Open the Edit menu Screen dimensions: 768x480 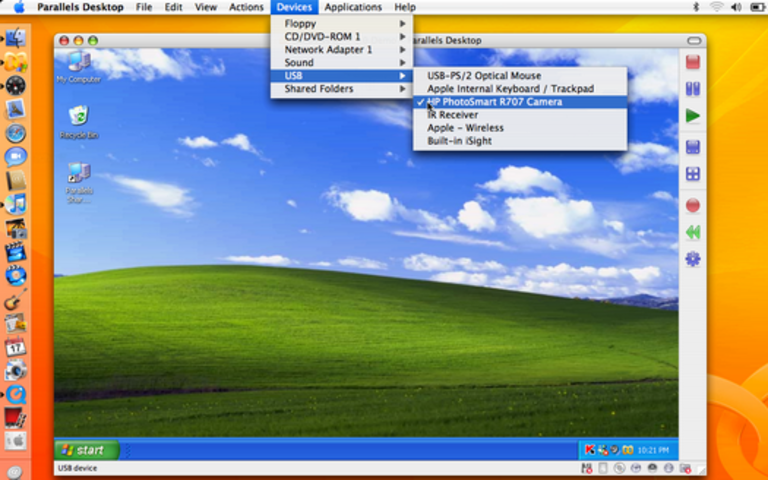click(x=173, y=7)
